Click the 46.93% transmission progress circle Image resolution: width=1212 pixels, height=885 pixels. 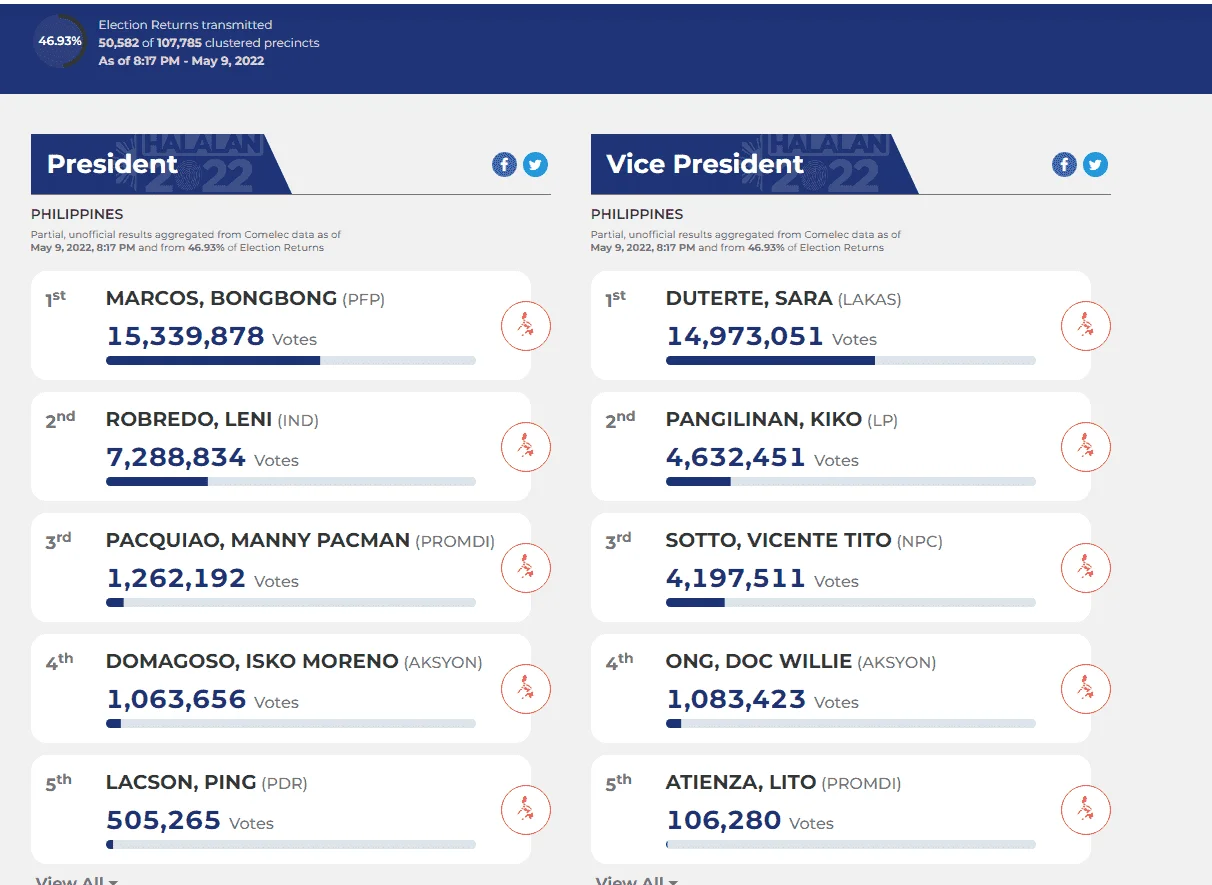point(60,42)
